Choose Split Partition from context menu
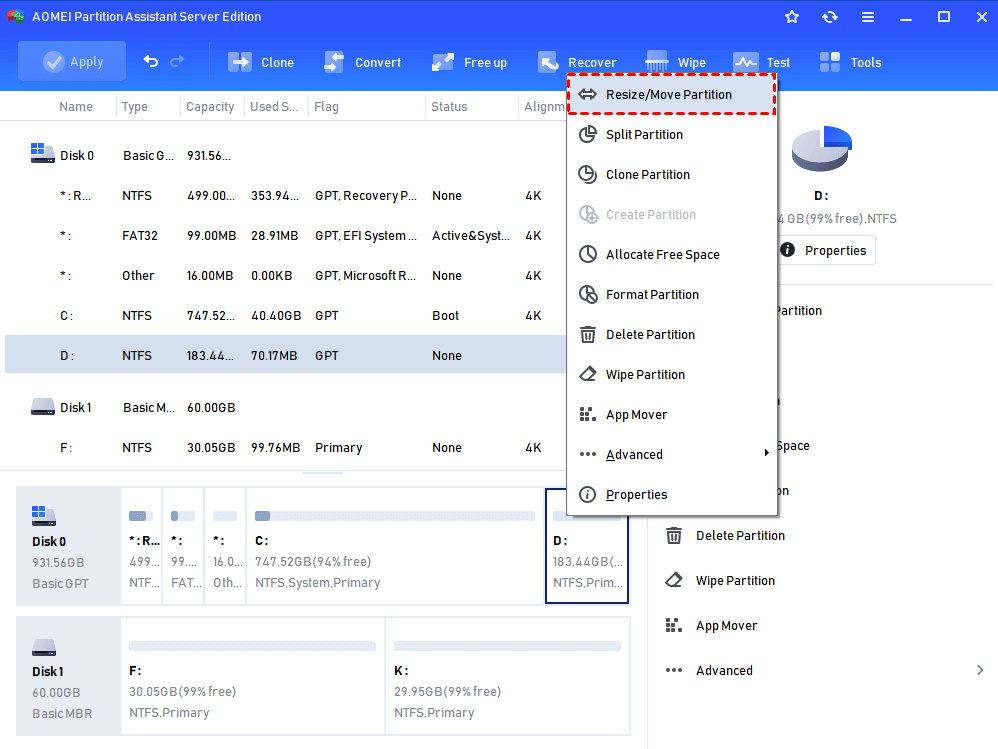Viewport: 998px width, 749px height. pos(671,134)
